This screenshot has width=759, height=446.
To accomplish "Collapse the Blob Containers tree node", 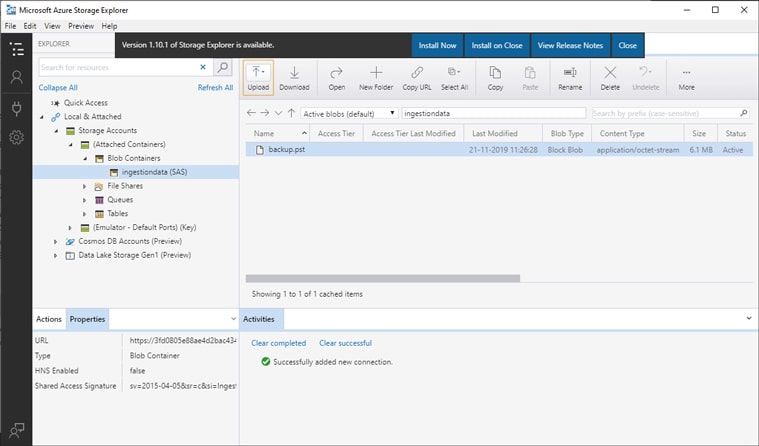I will tap(85, 158).
